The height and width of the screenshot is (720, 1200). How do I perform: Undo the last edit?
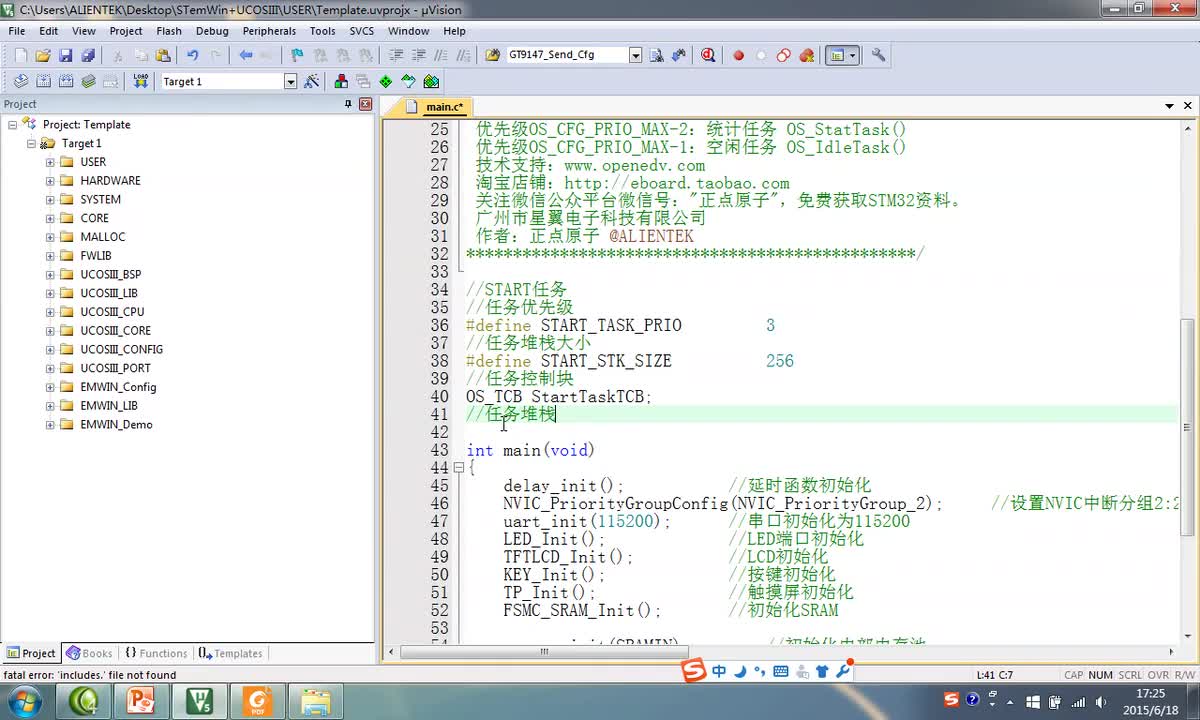193,56
